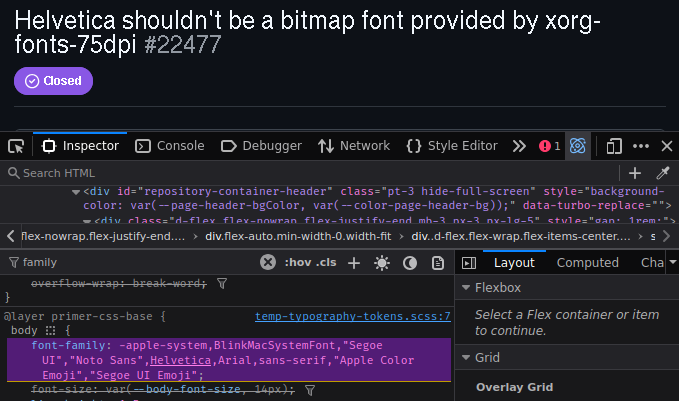Toggle dark color scheme simulation
The image size is (679, 401).
coord(409,263)
